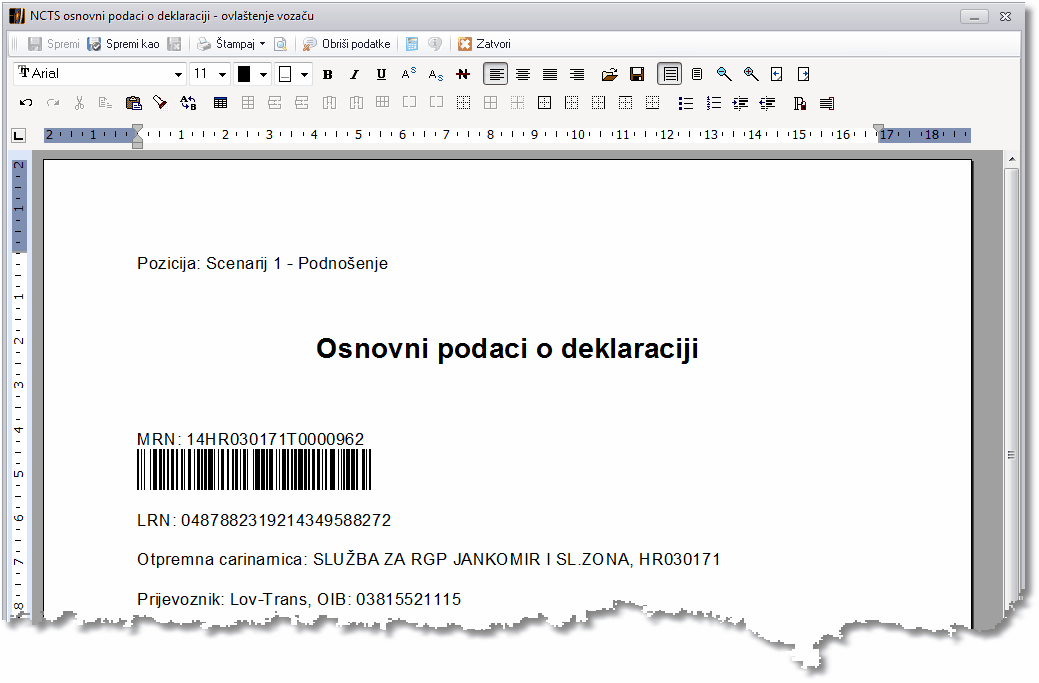Open the Arial font name dropdown

pyautogui.click(x=178, y=74)
